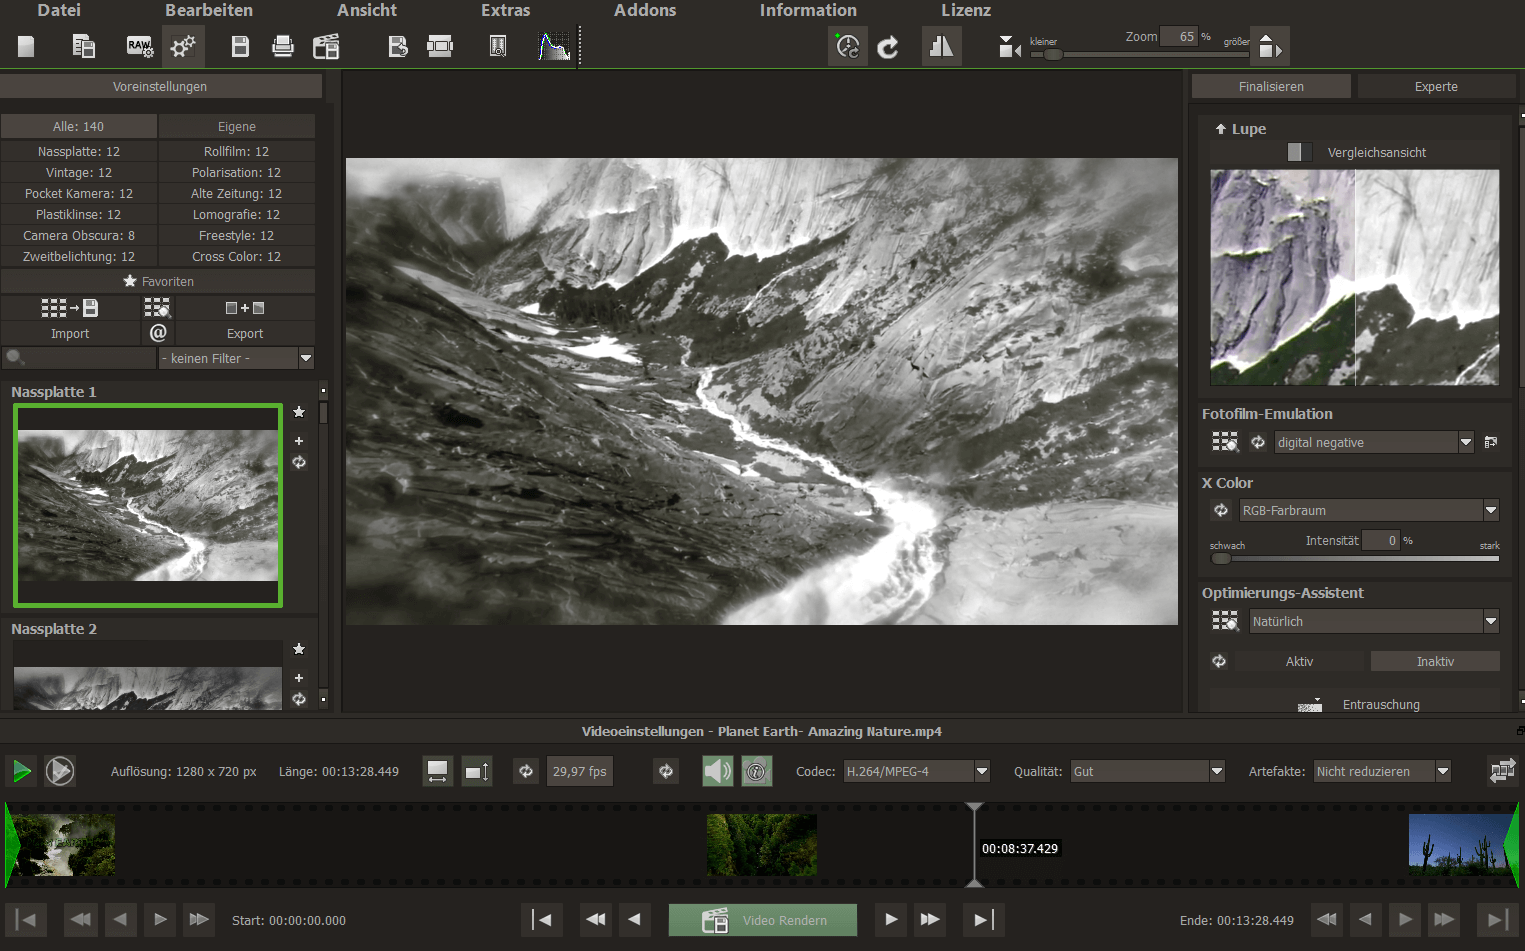This screenshot has width=1525, height=951.
Task: Adjust the Zoom slider handle
Action: (1053, 54)
